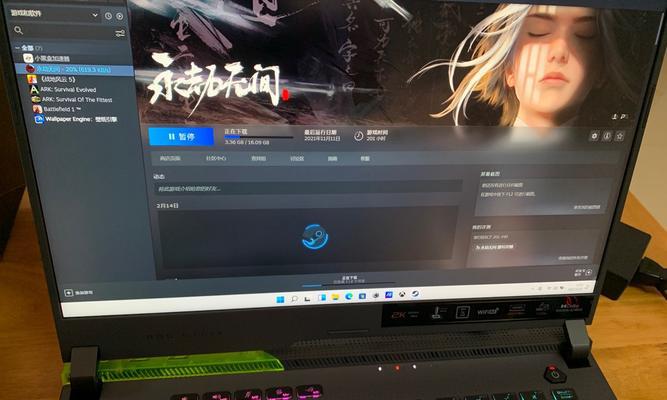Viewport: 667px width, 400px height.
Task: Open the game info icon
Action: [607, 136]
